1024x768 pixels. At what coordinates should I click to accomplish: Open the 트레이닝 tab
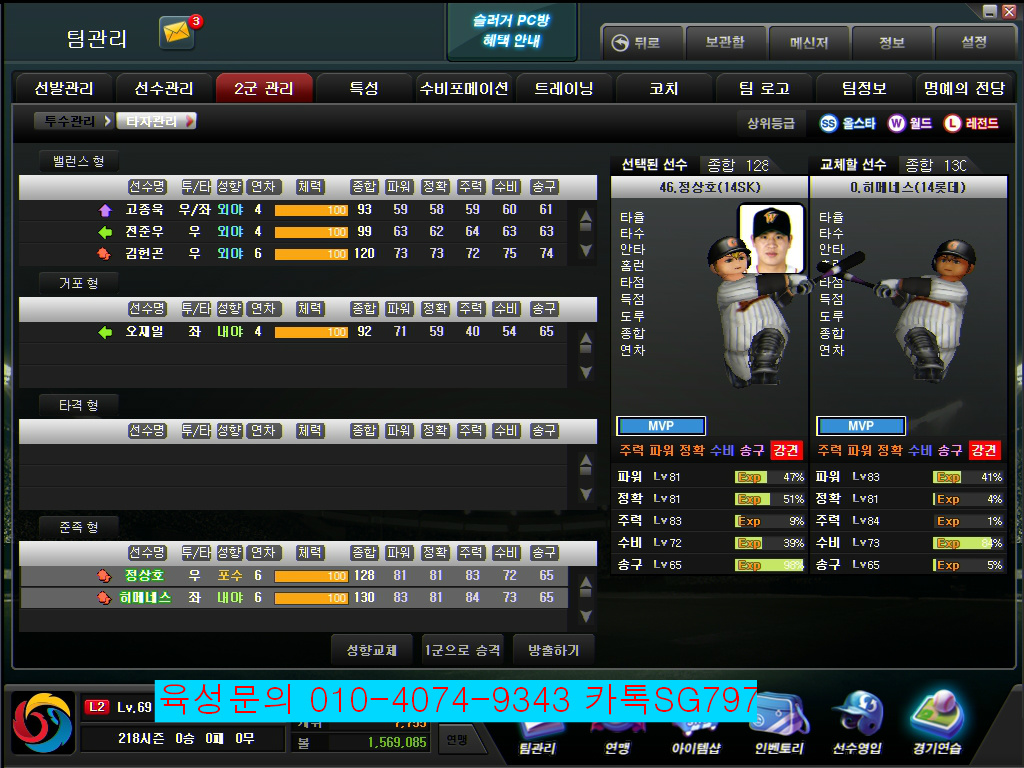coord(564,88)
